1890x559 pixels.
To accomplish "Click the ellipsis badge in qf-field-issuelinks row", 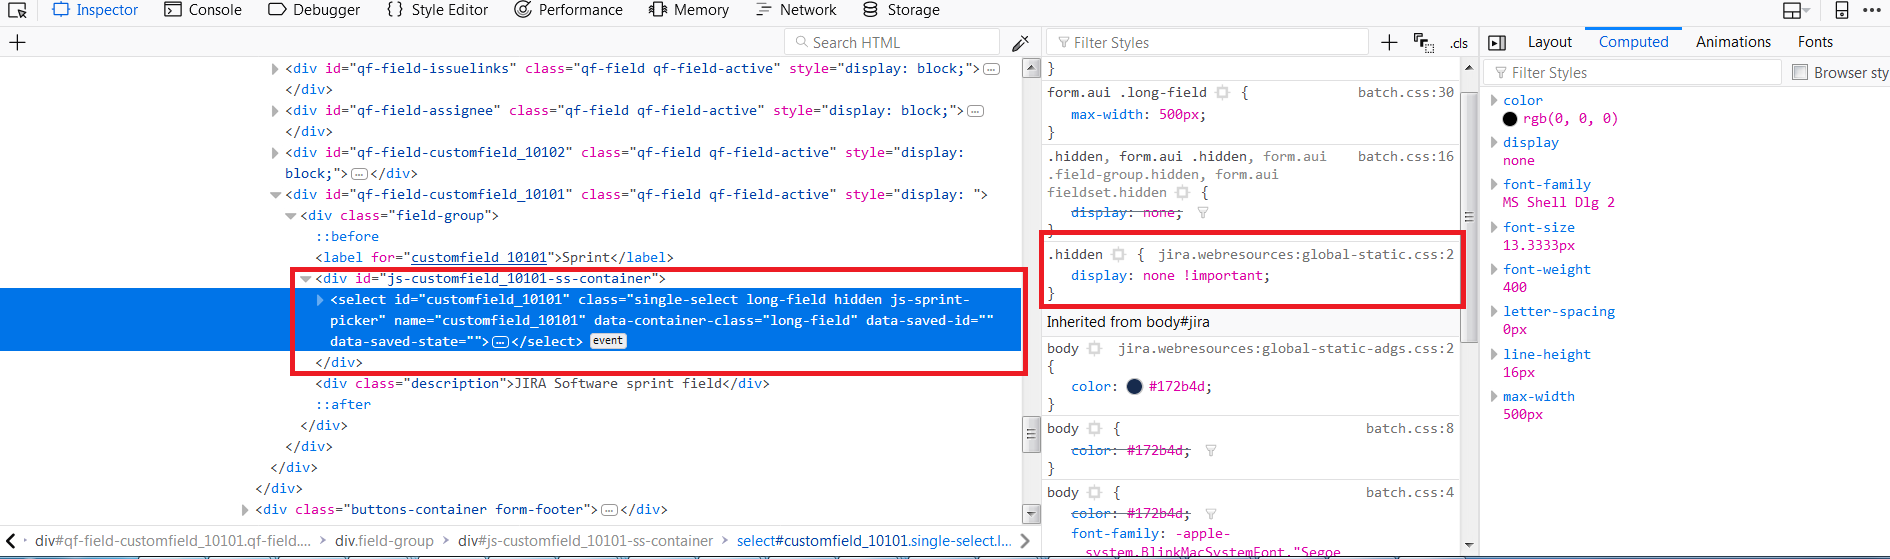I will [992, 69].
